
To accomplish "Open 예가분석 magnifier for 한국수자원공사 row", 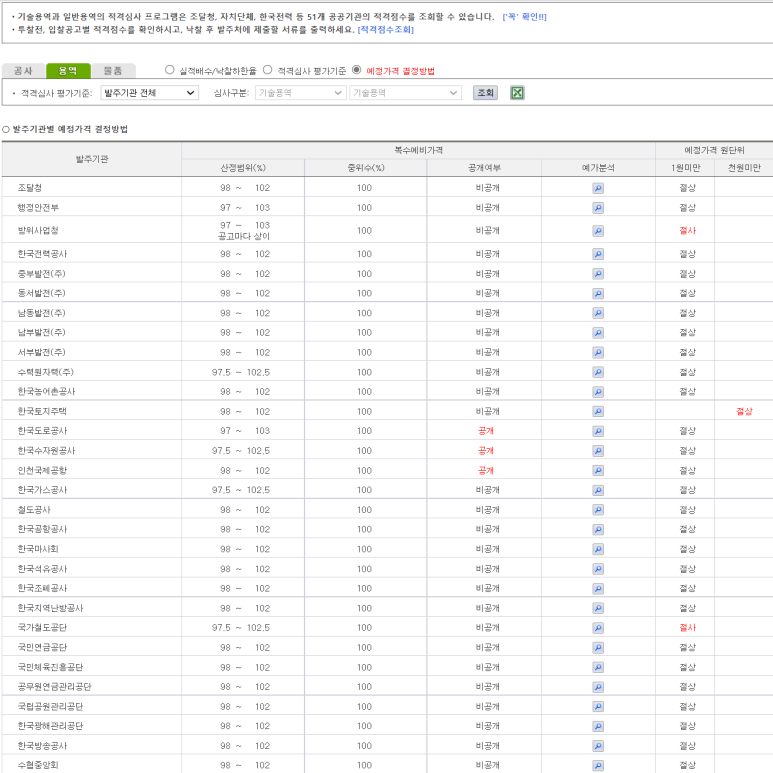I will coord(598,451).
